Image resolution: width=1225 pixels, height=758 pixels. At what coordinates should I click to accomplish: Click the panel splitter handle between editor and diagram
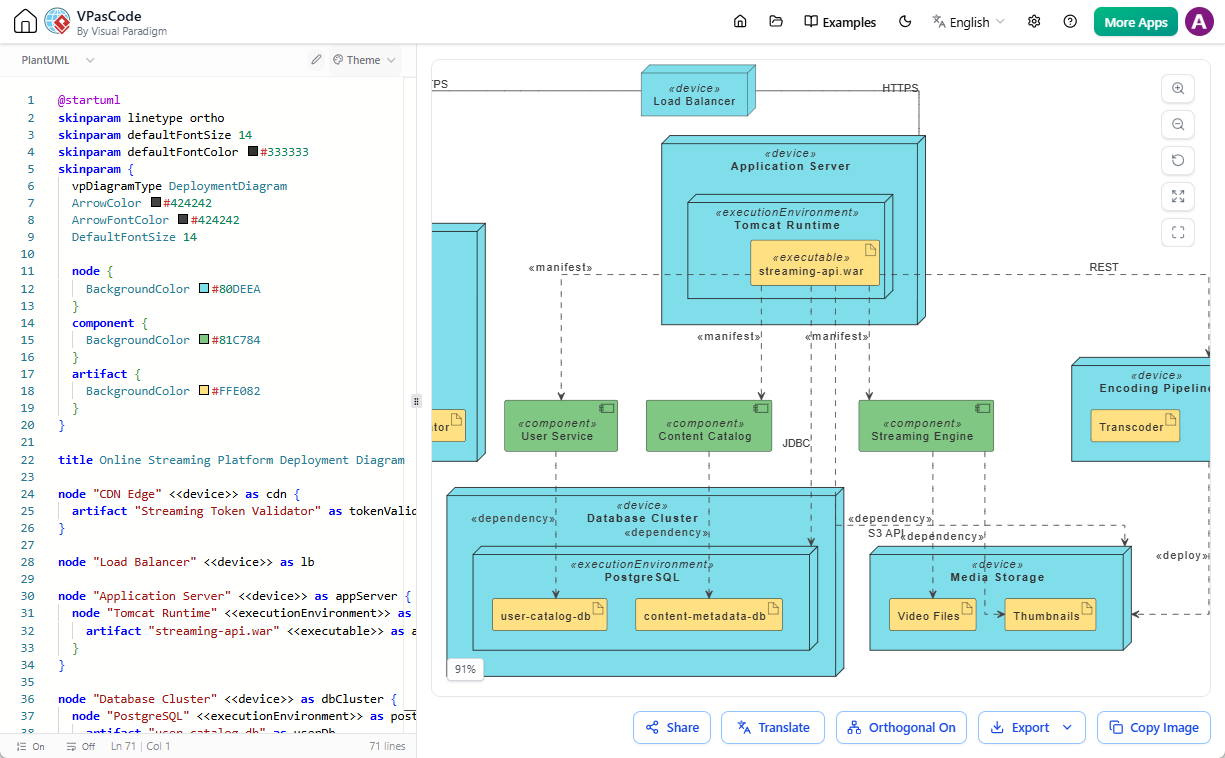tap(416, 400)
